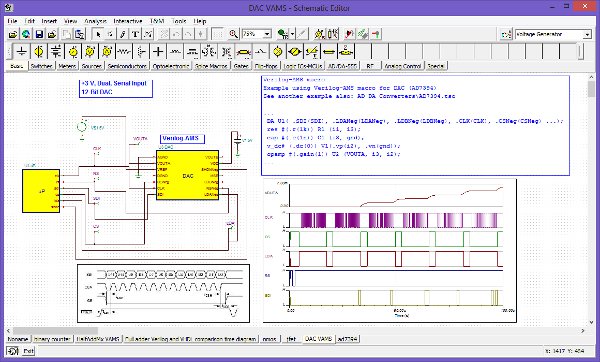Select the pointer arrow tool
Screen dimensions: 600x362
(98, 34)
